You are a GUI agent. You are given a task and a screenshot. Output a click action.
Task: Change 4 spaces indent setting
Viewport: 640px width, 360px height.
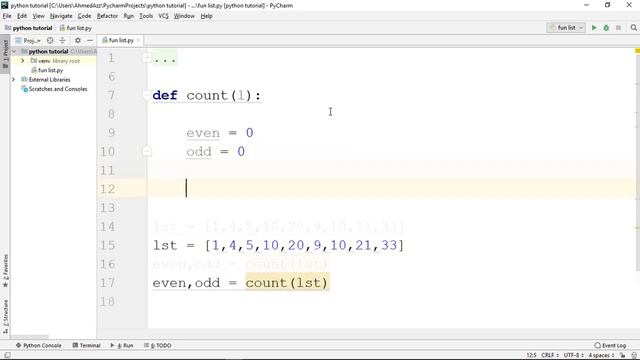point(601,356)
